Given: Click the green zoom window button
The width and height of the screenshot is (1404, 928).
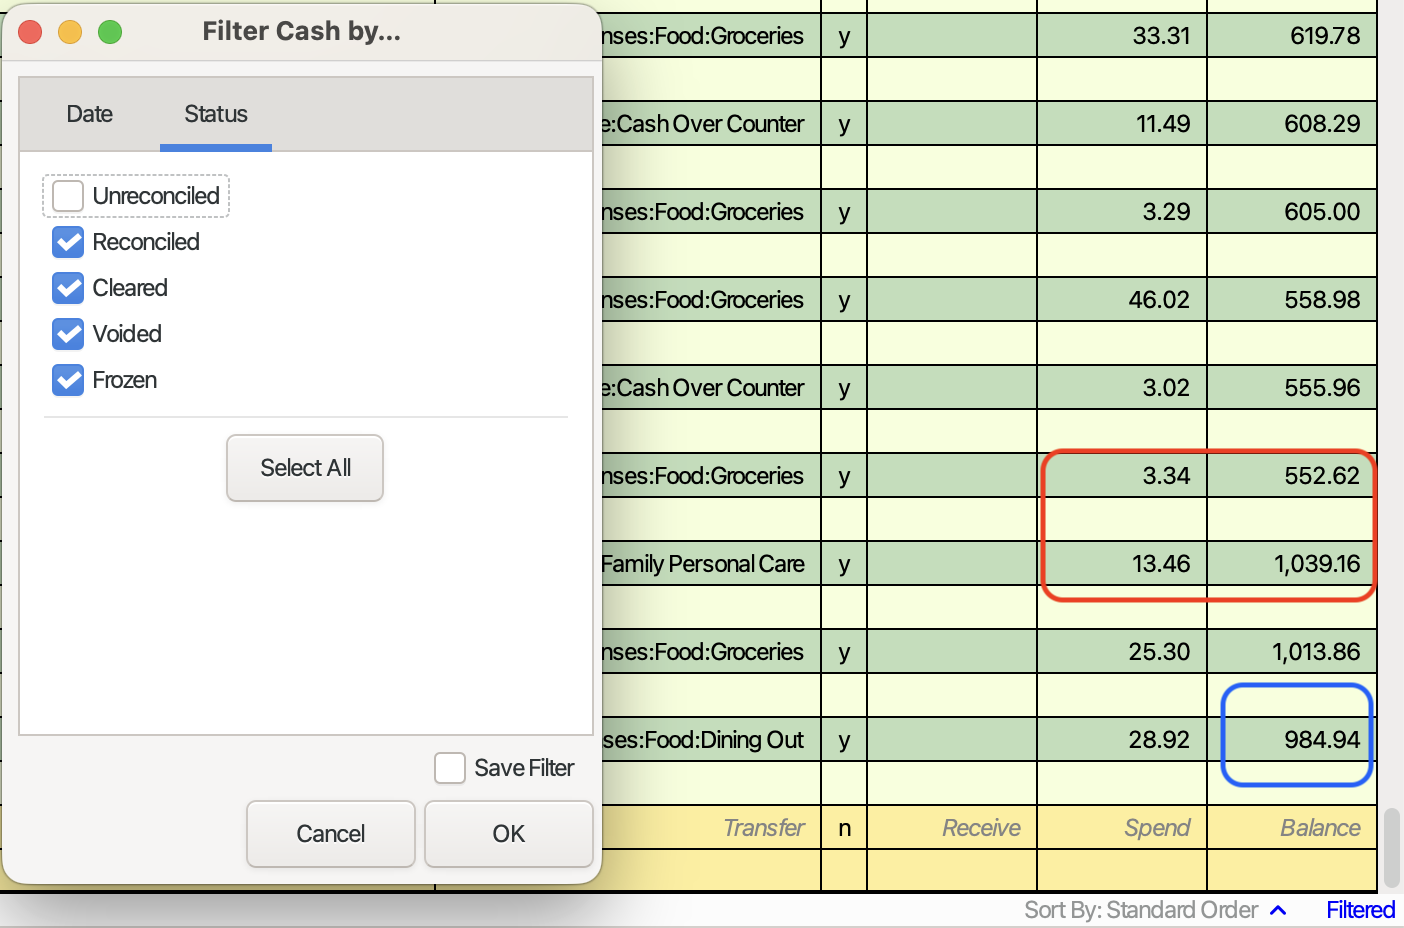Looking at the screenshot, I should [x=110, y=32].
